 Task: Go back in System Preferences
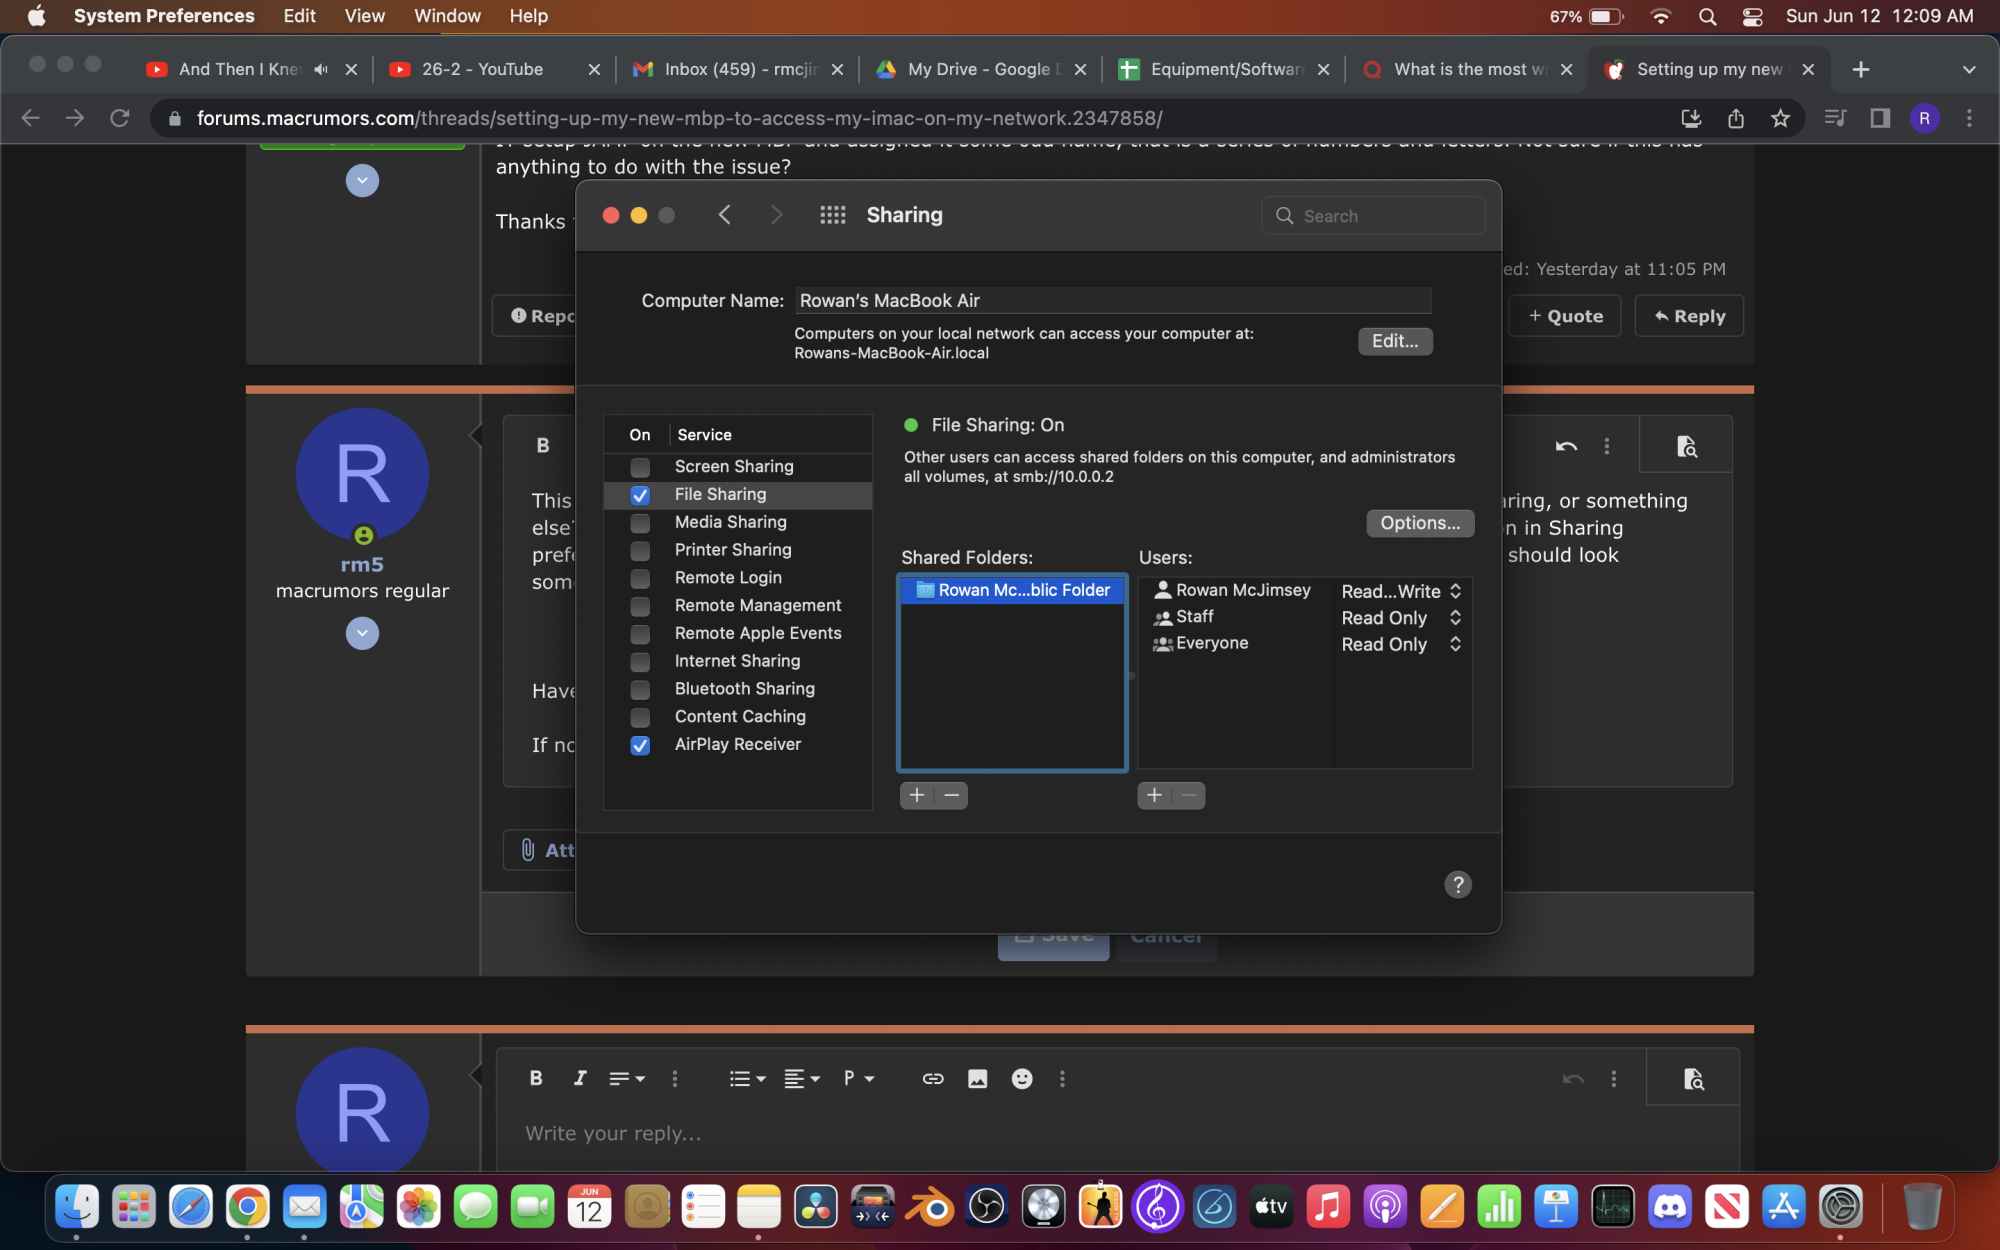(x=725, y=215)
